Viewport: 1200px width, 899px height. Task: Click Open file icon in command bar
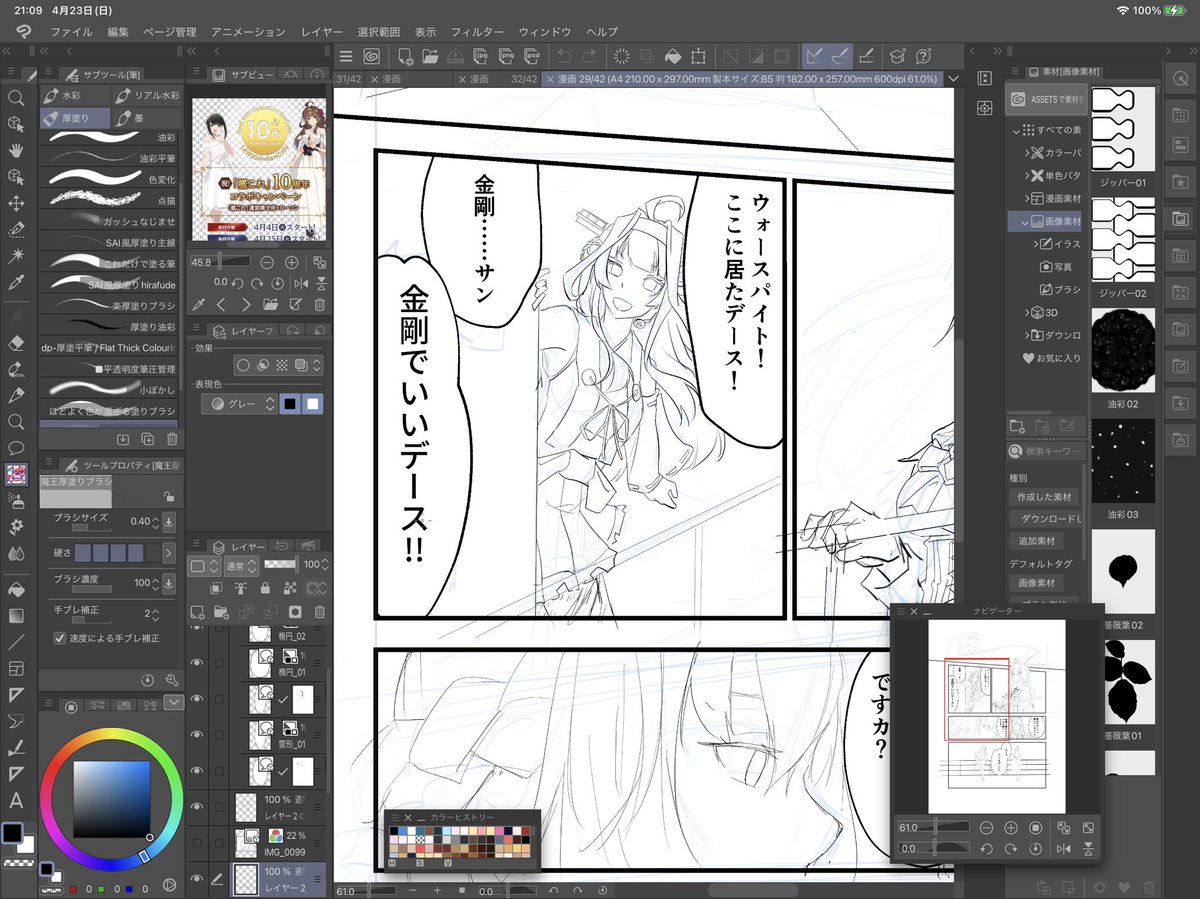pyautogui.click(x=431, y=56)
